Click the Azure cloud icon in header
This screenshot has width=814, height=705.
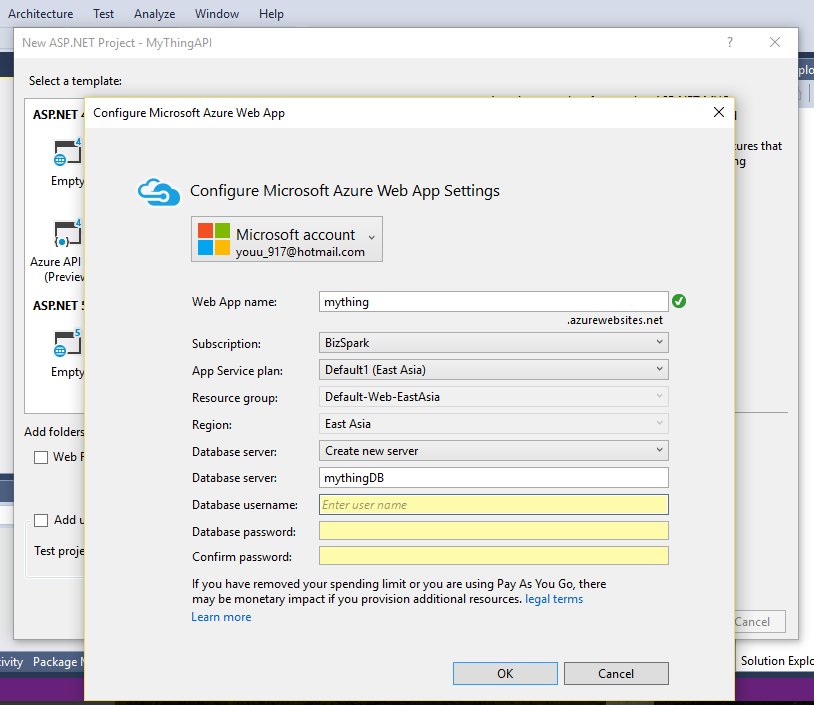click(158, 190)
